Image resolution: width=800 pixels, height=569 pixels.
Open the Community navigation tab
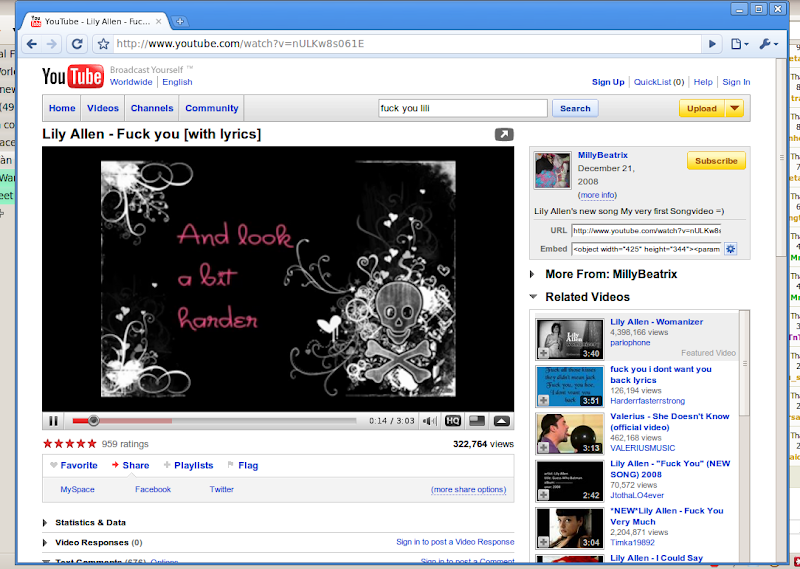212,108
